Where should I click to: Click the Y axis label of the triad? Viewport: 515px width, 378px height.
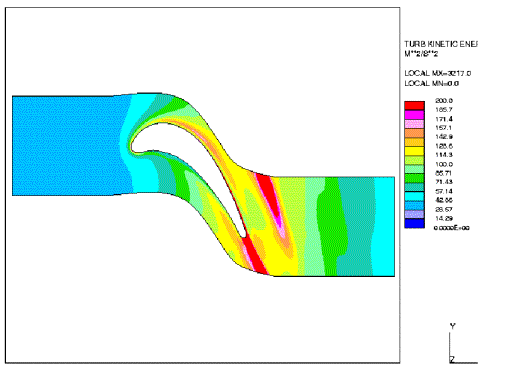(452, 326)
